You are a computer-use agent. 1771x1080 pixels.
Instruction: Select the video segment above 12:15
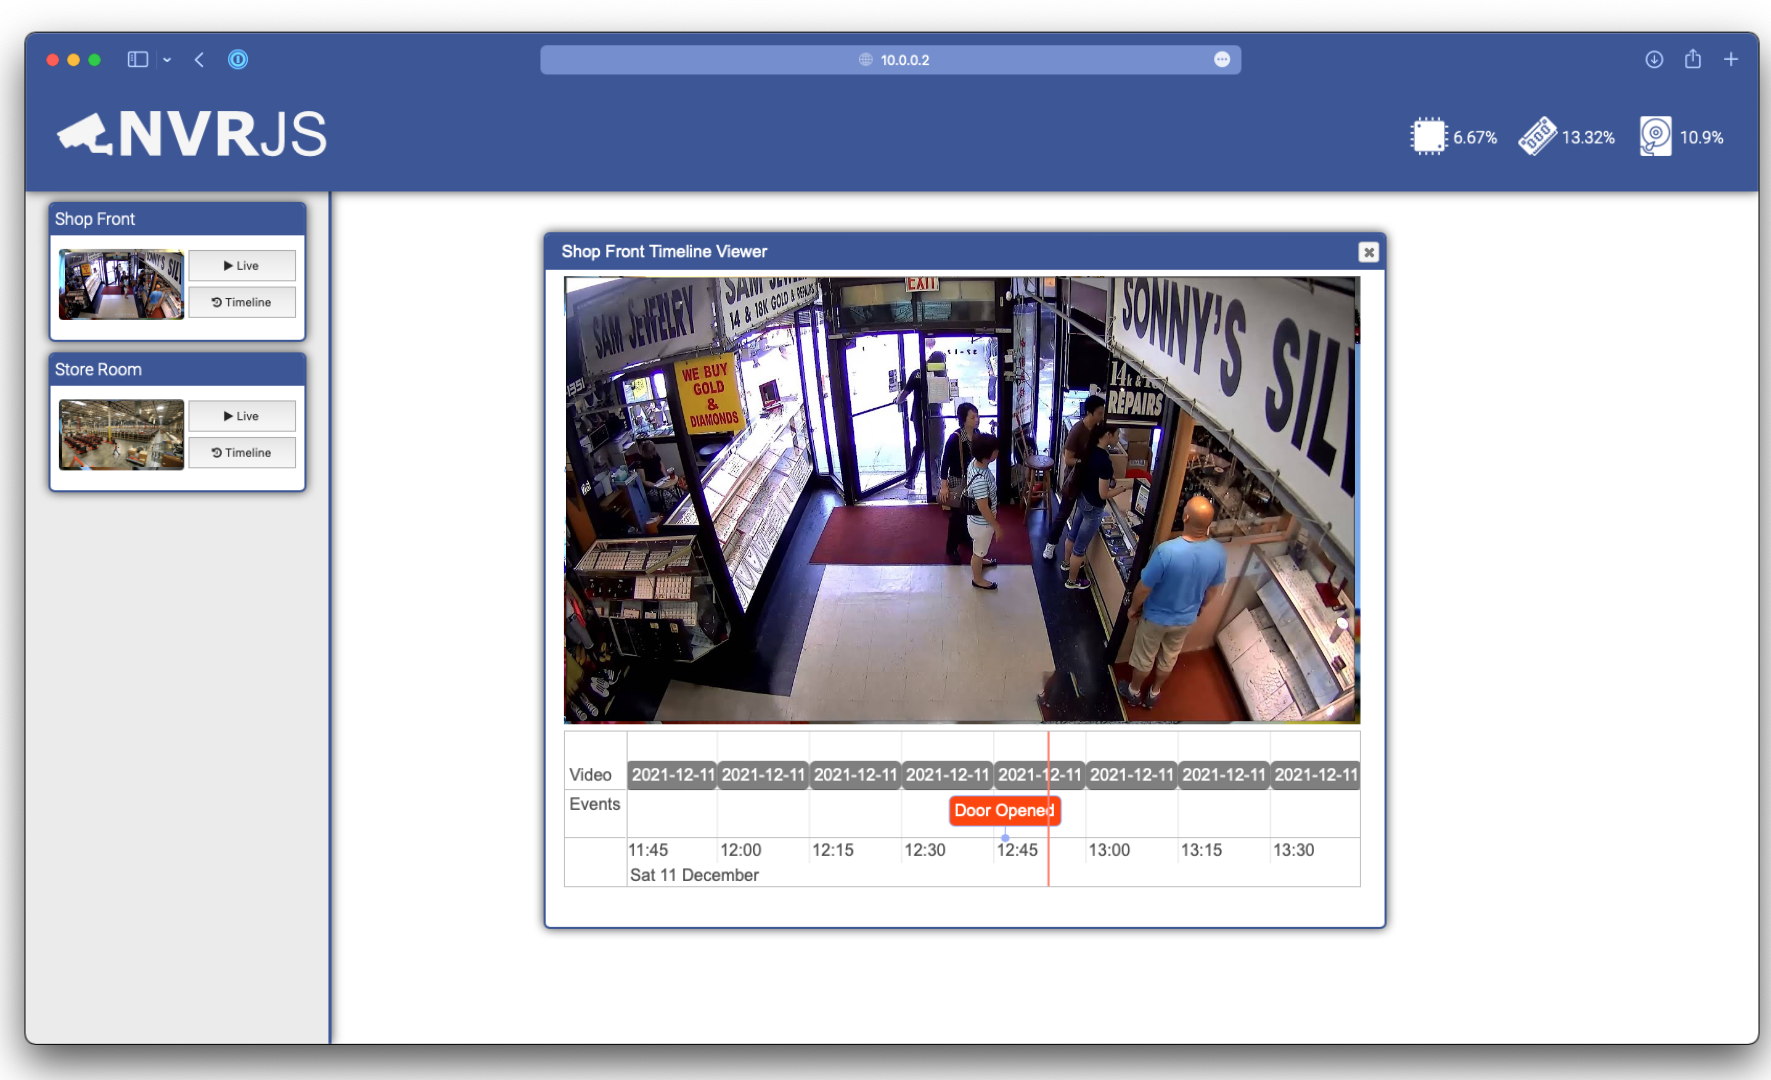pos(855,775)
